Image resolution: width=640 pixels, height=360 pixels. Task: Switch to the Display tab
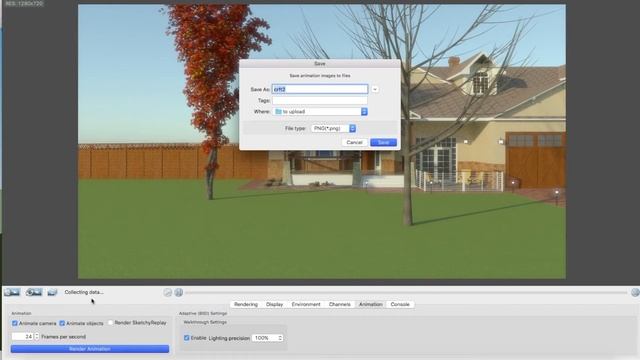(274, 304)
